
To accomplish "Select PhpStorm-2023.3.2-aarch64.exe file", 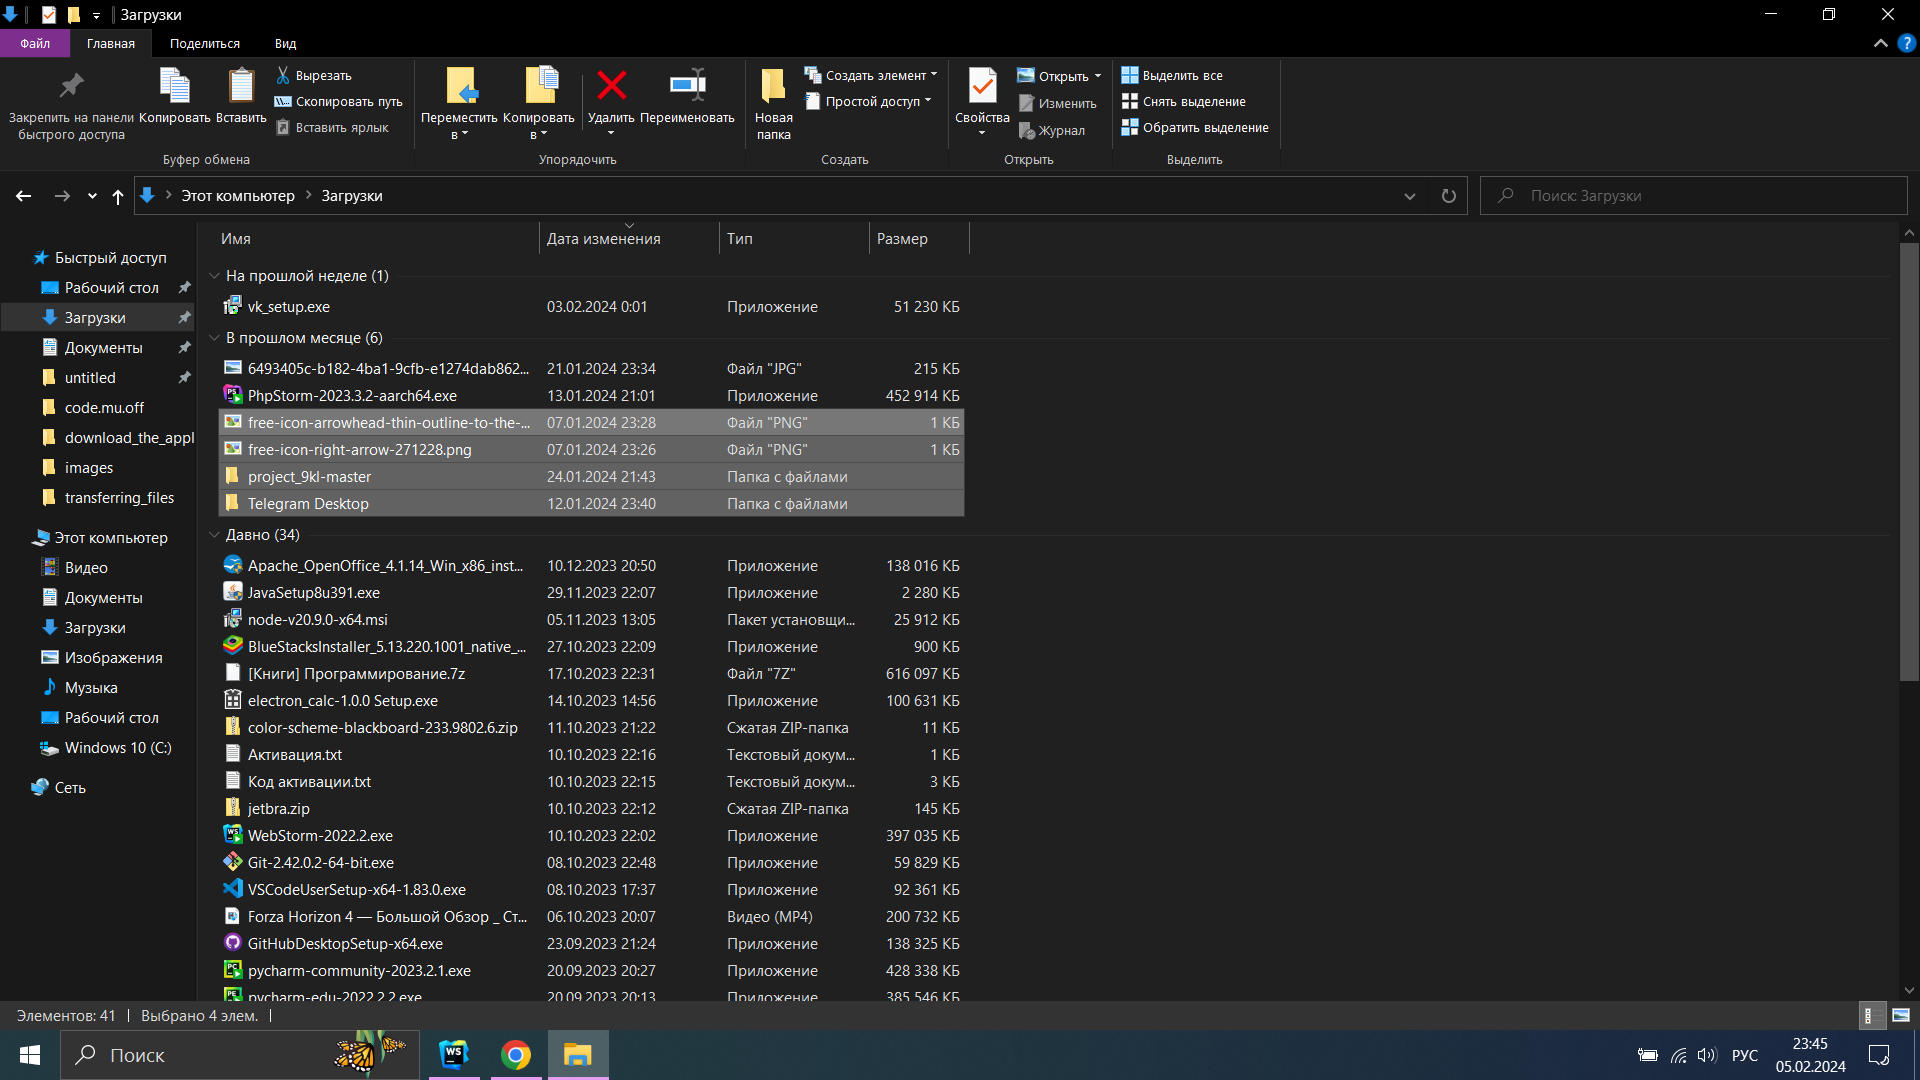I will pyautogui.click(x=591, y=396).
